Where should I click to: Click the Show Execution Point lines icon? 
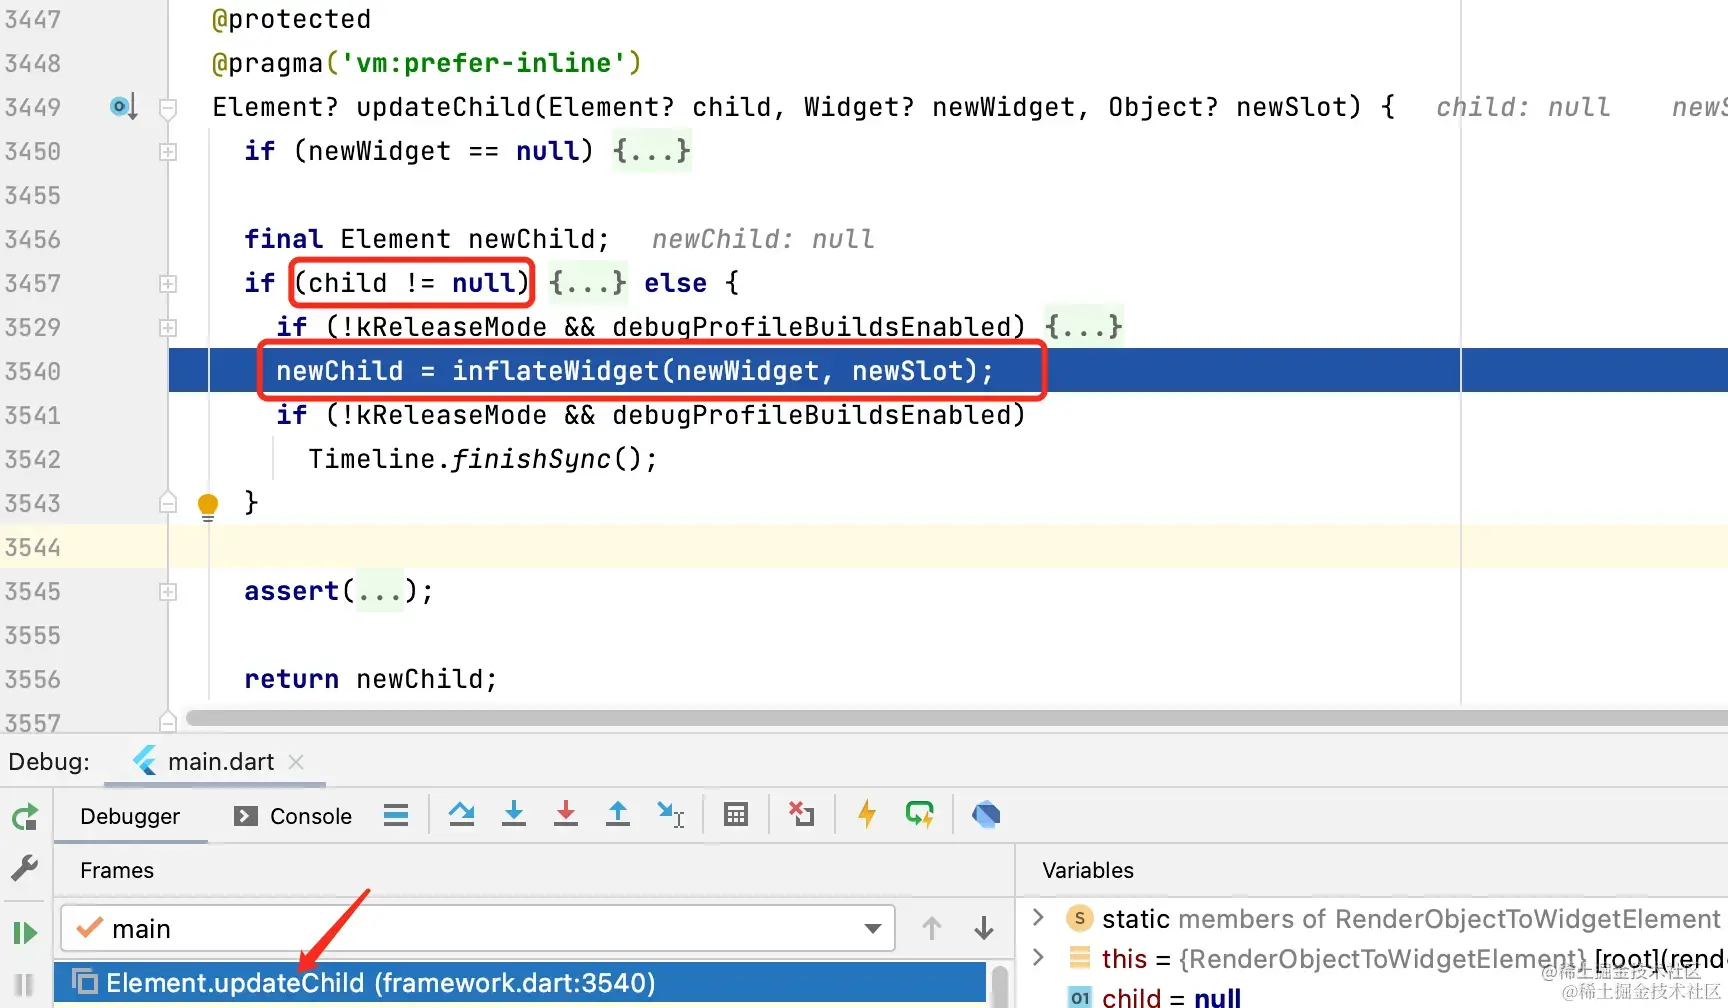click(x=396, y=815)
